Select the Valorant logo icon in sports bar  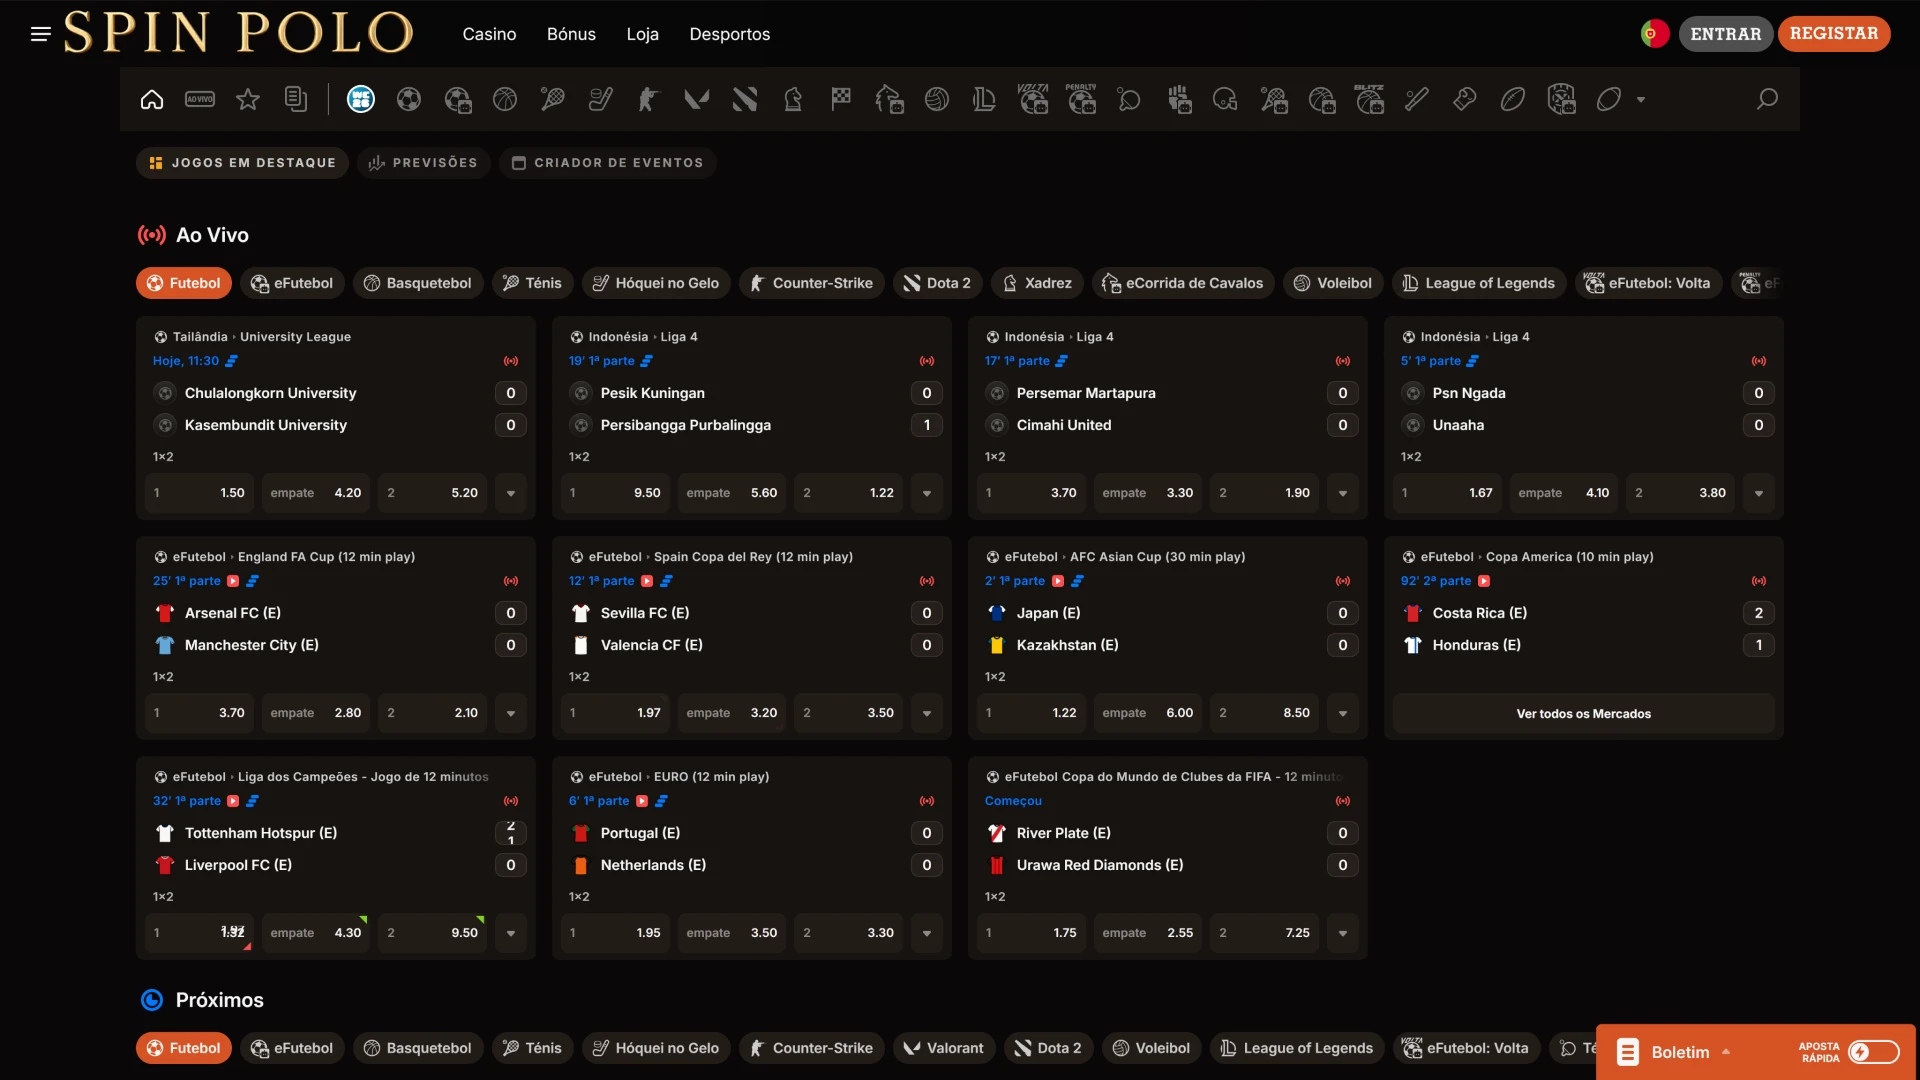(697, 99)
